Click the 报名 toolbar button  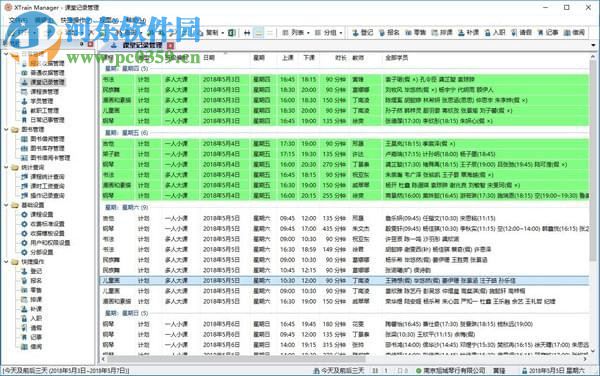[x=389, y=33]
